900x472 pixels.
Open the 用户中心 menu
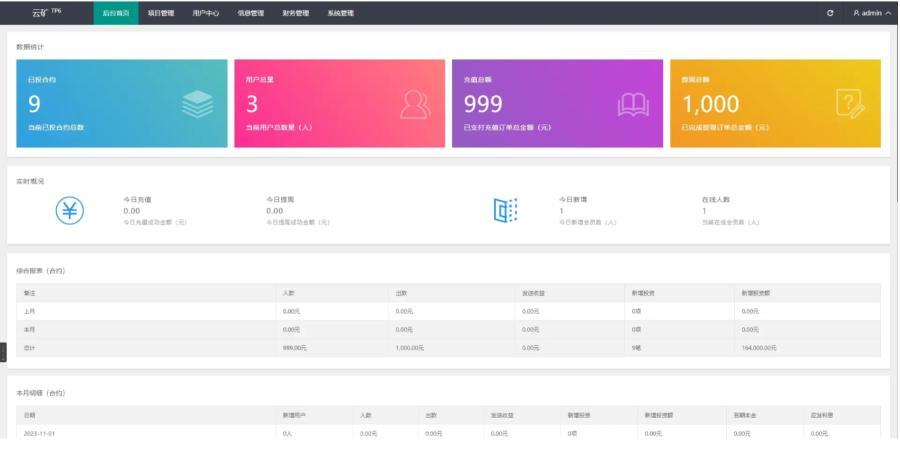click(205, 13)
